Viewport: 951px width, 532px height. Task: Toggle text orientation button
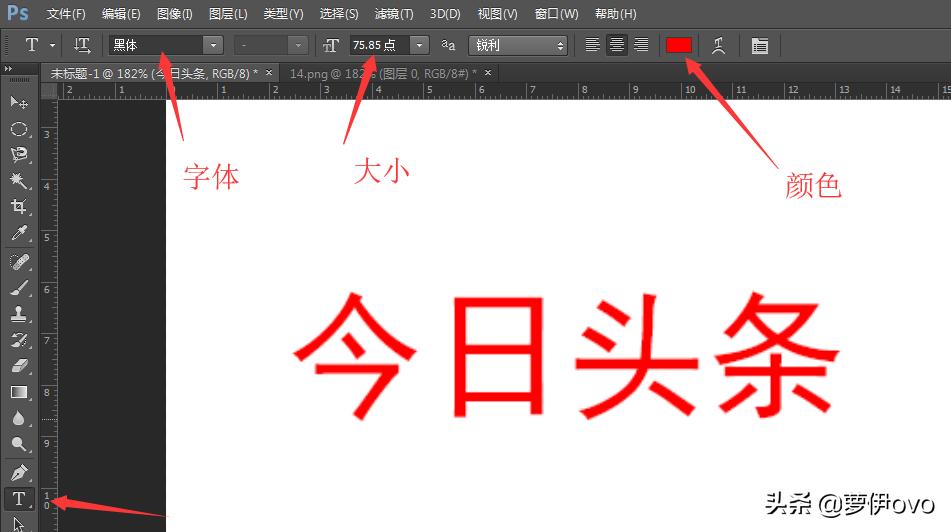(x=82, y=45)
